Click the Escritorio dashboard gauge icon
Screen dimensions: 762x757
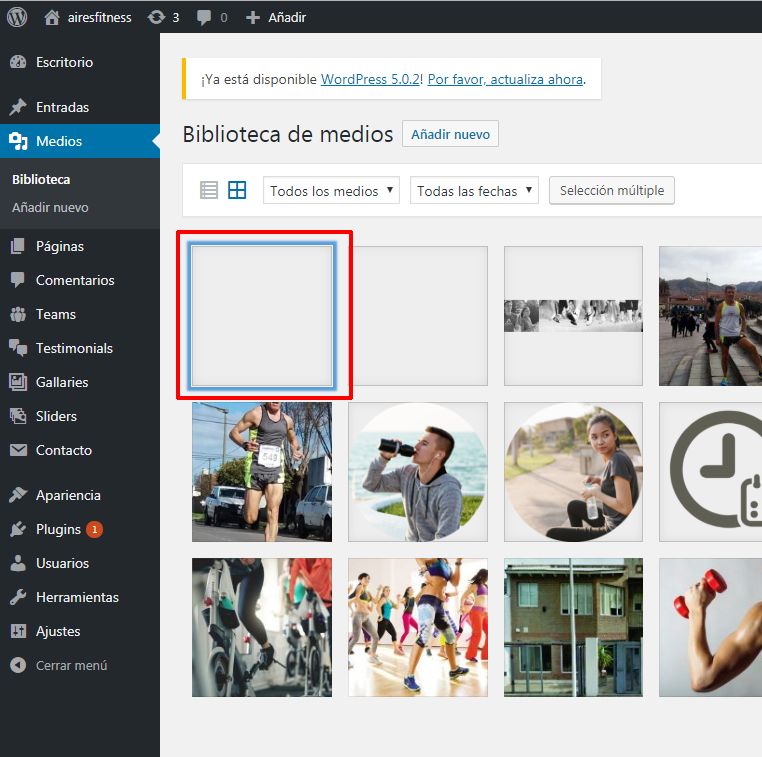(x=18, y=62)
